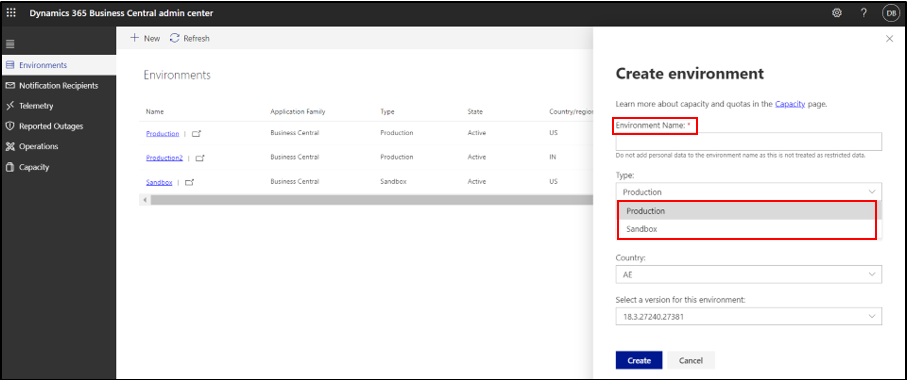Image resolution: width=907 pixels, height=380 pixels.
Task: Expand the version dropdown 18.3.27240.27381
Action: point(749,316)
